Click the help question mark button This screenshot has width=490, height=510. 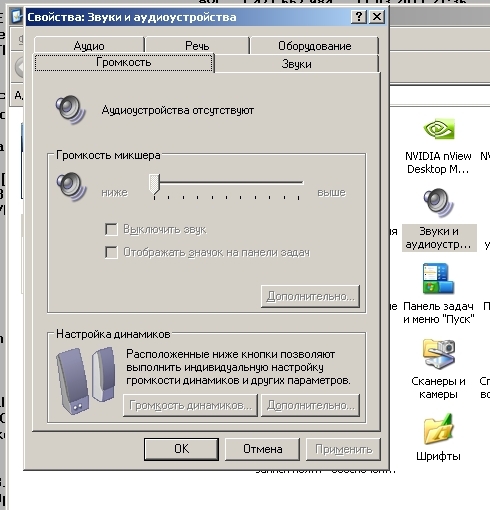[x=359, y=16]
